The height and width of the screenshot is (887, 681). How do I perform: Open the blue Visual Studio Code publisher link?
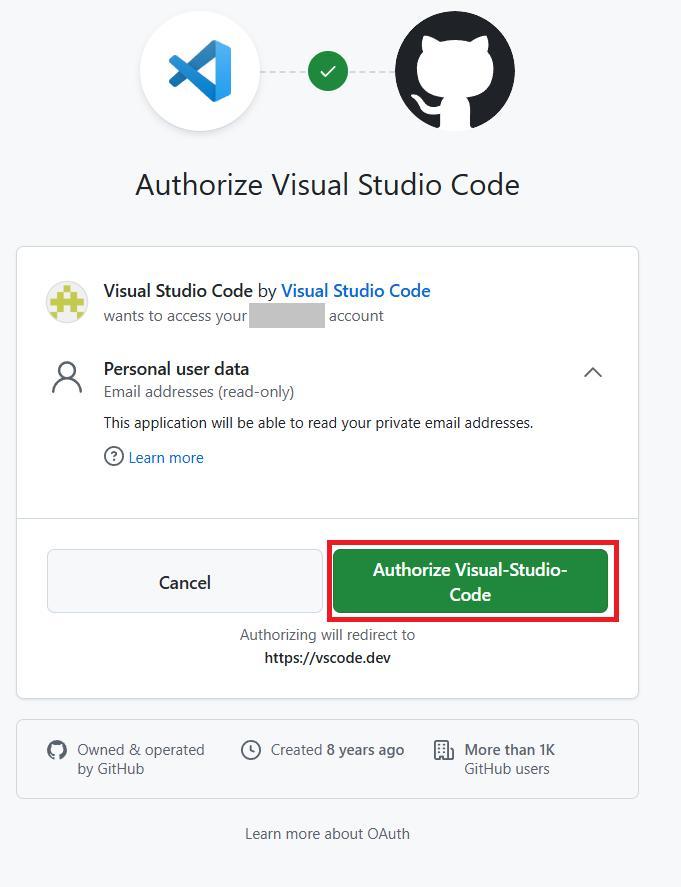[356, 291]
